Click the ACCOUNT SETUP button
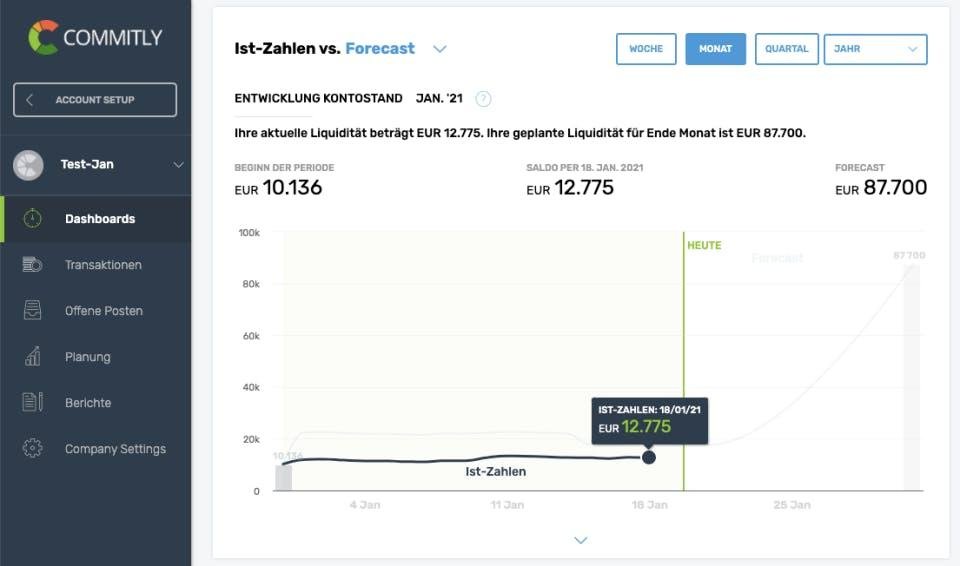This screenshot has height=566, width=960. [95, 100]
